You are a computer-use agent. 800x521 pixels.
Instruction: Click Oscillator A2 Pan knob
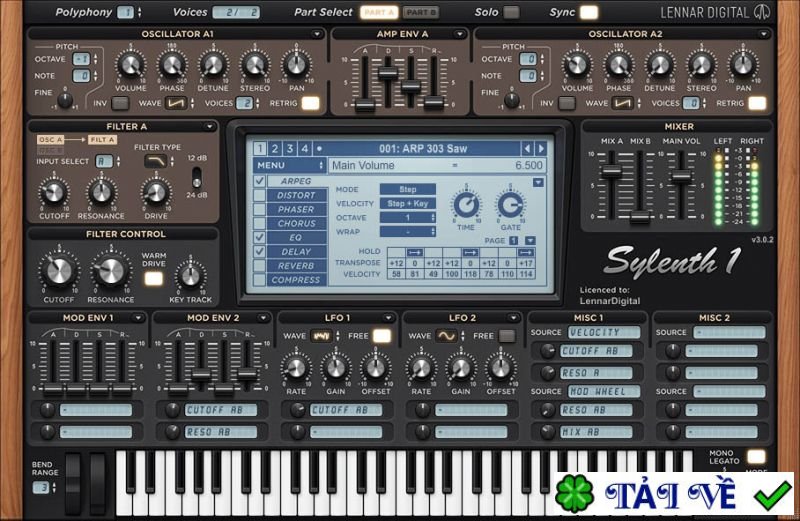pos(743,65)
